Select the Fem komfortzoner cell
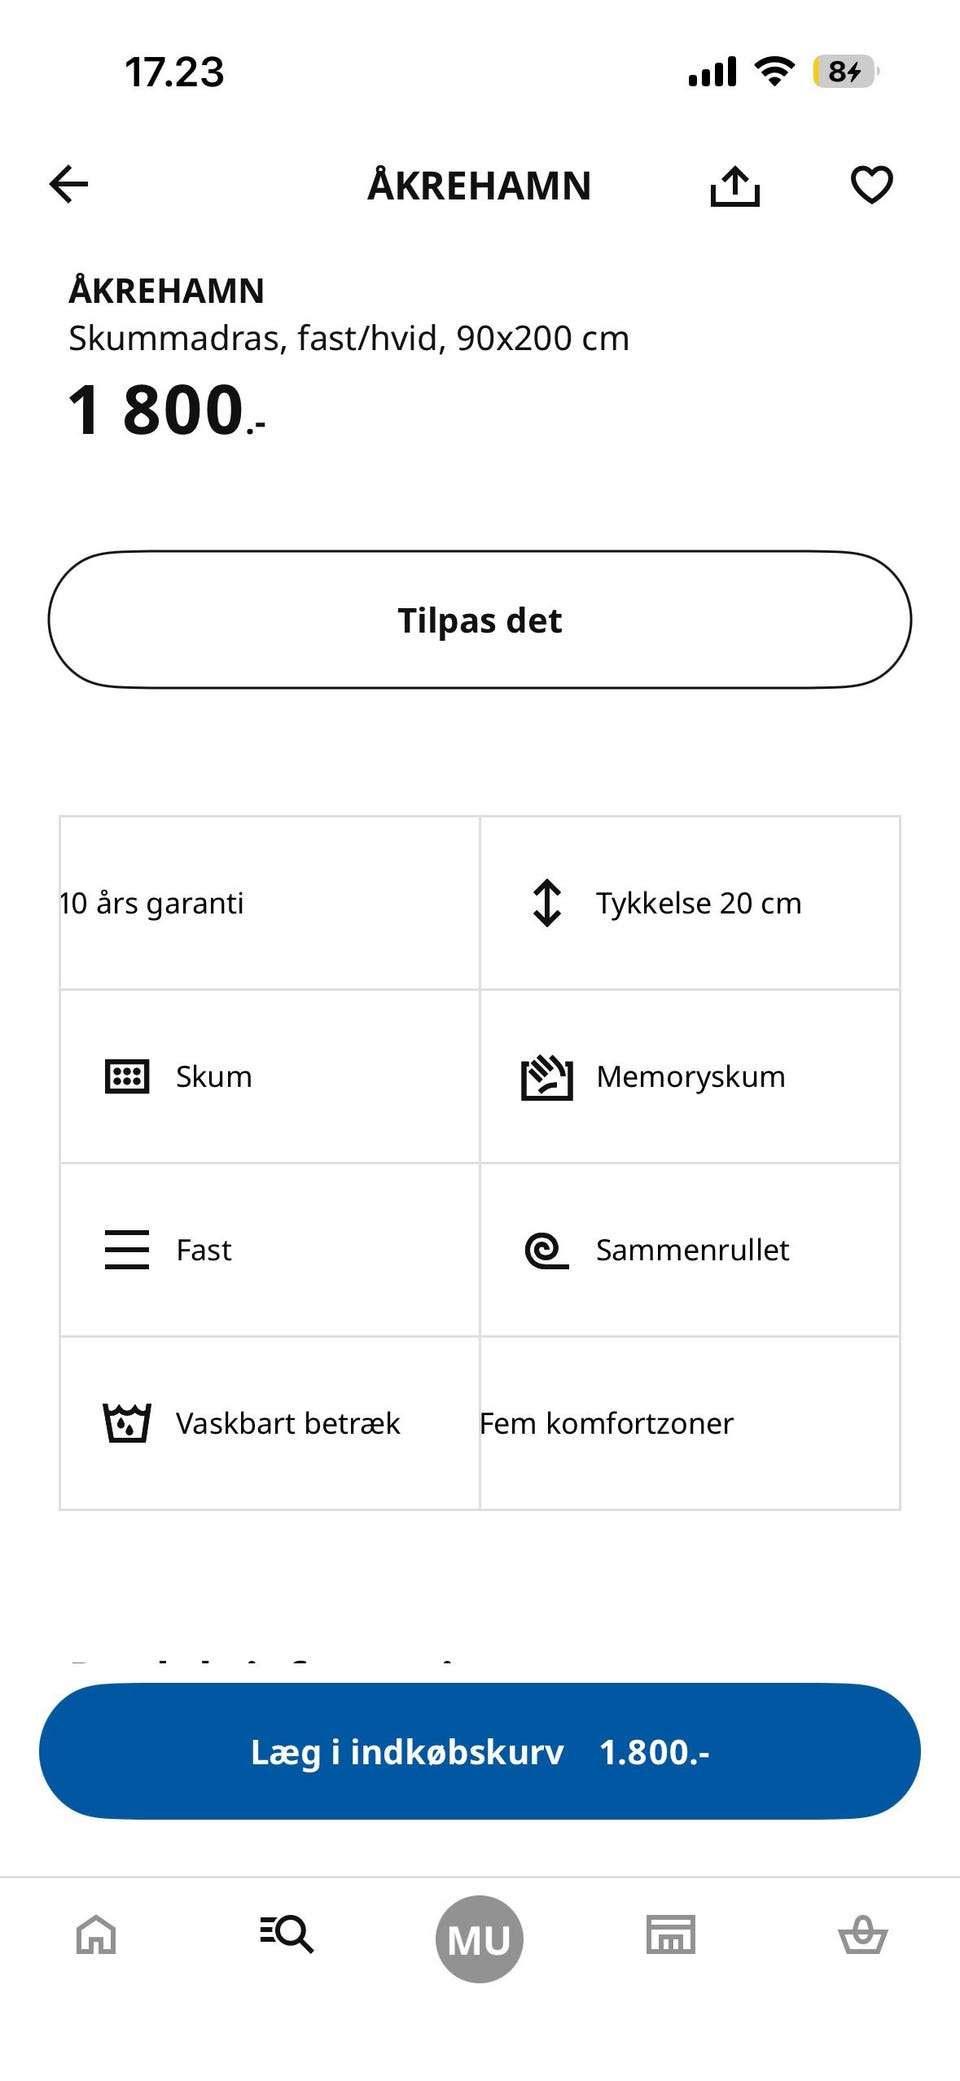960x2081 pixels. (x=690, y=1423)
